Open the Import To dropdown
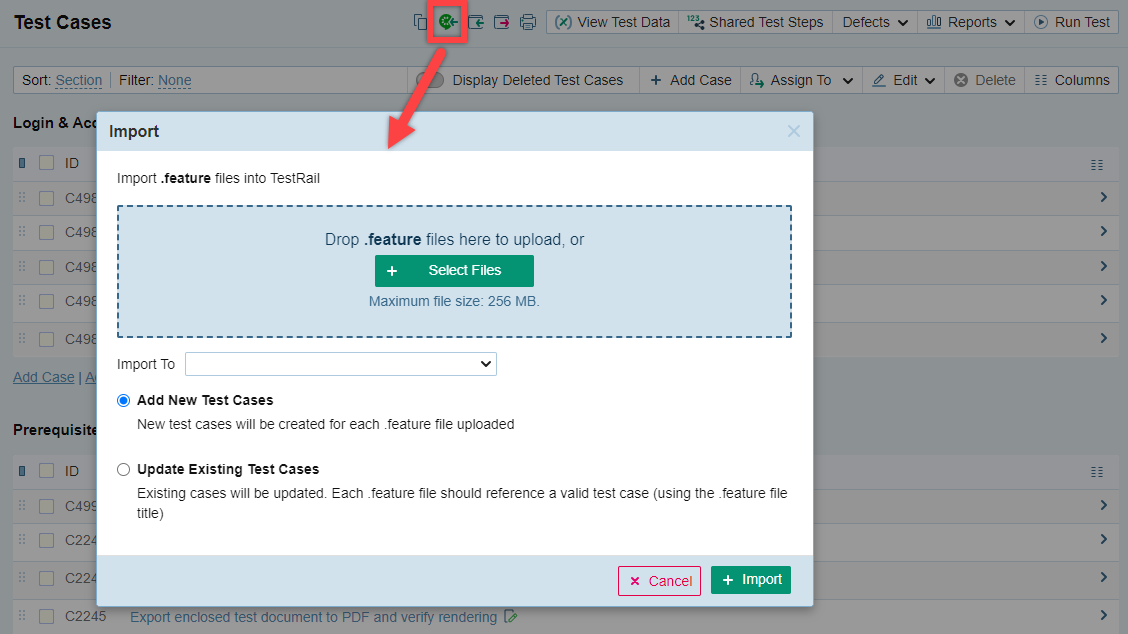1128x634 pixels. point(340,364)
